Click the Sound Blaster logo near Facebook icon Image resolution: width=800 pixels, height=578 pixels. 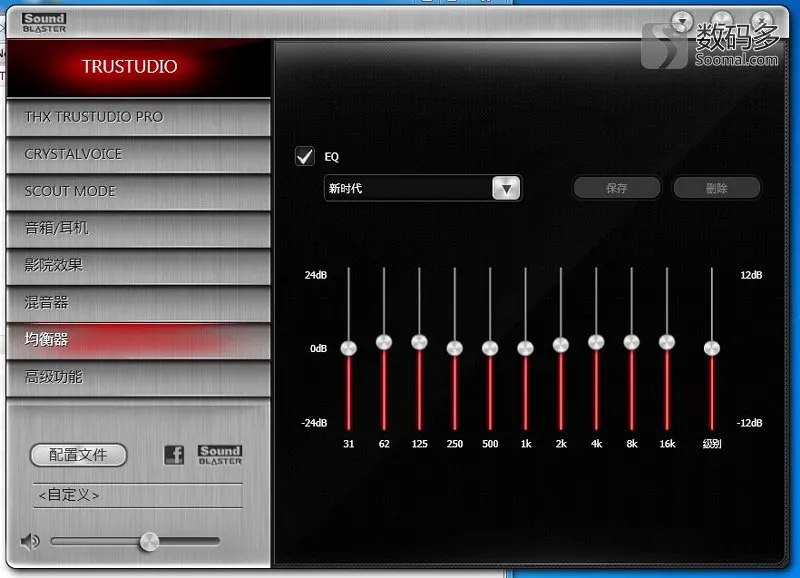click(x=220, y=454)
